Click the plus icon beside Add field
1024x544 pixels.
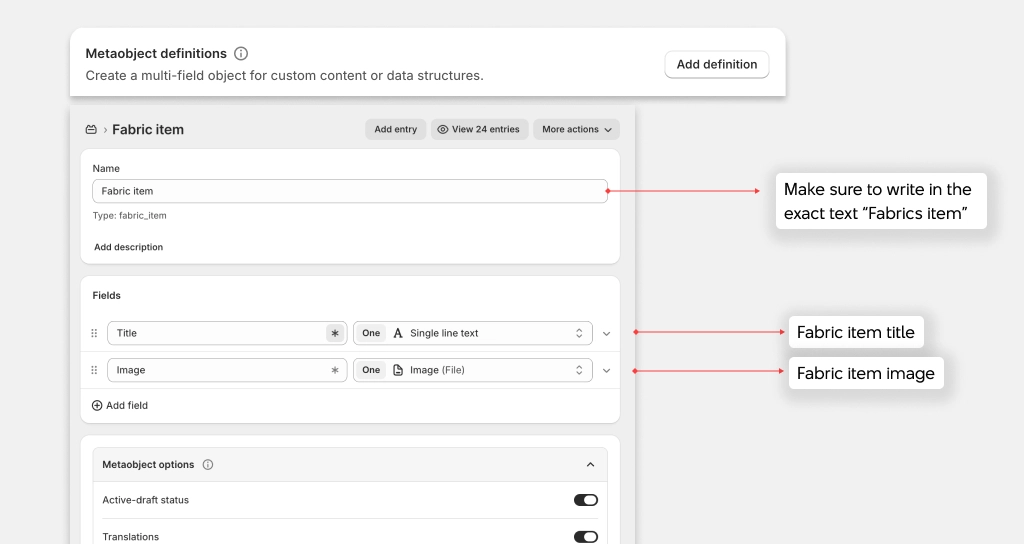97,406
